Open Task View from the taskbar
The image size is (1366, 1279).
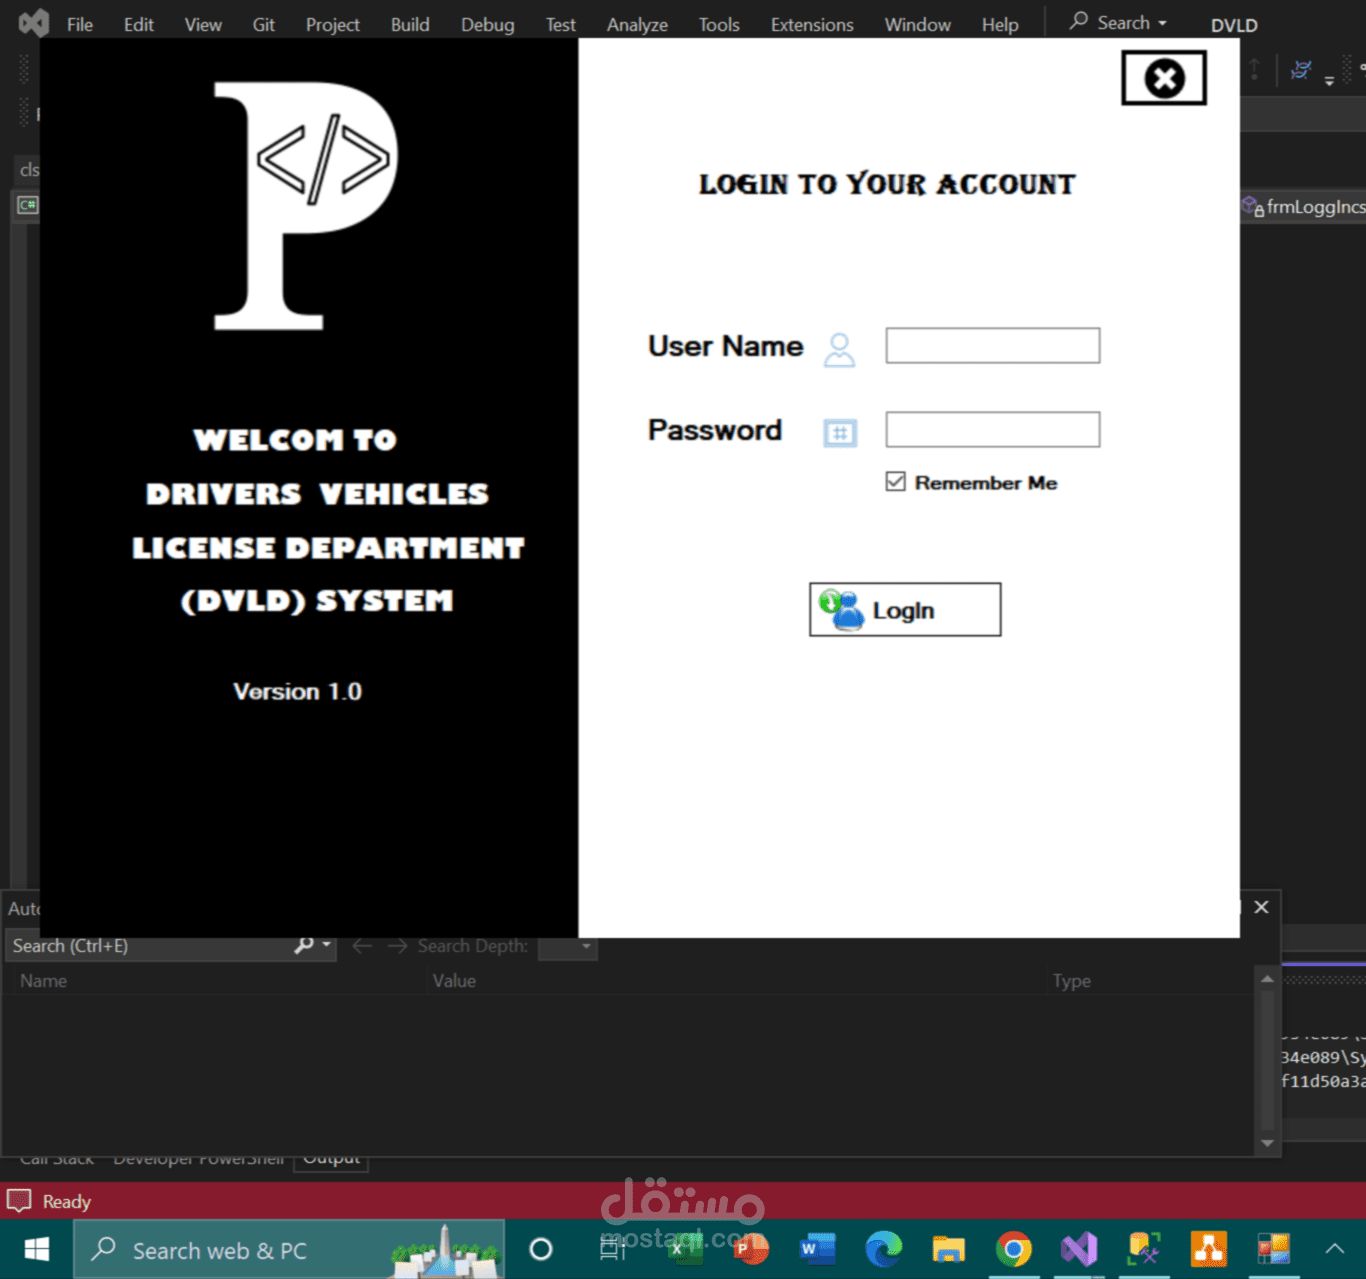point(612,1249)
